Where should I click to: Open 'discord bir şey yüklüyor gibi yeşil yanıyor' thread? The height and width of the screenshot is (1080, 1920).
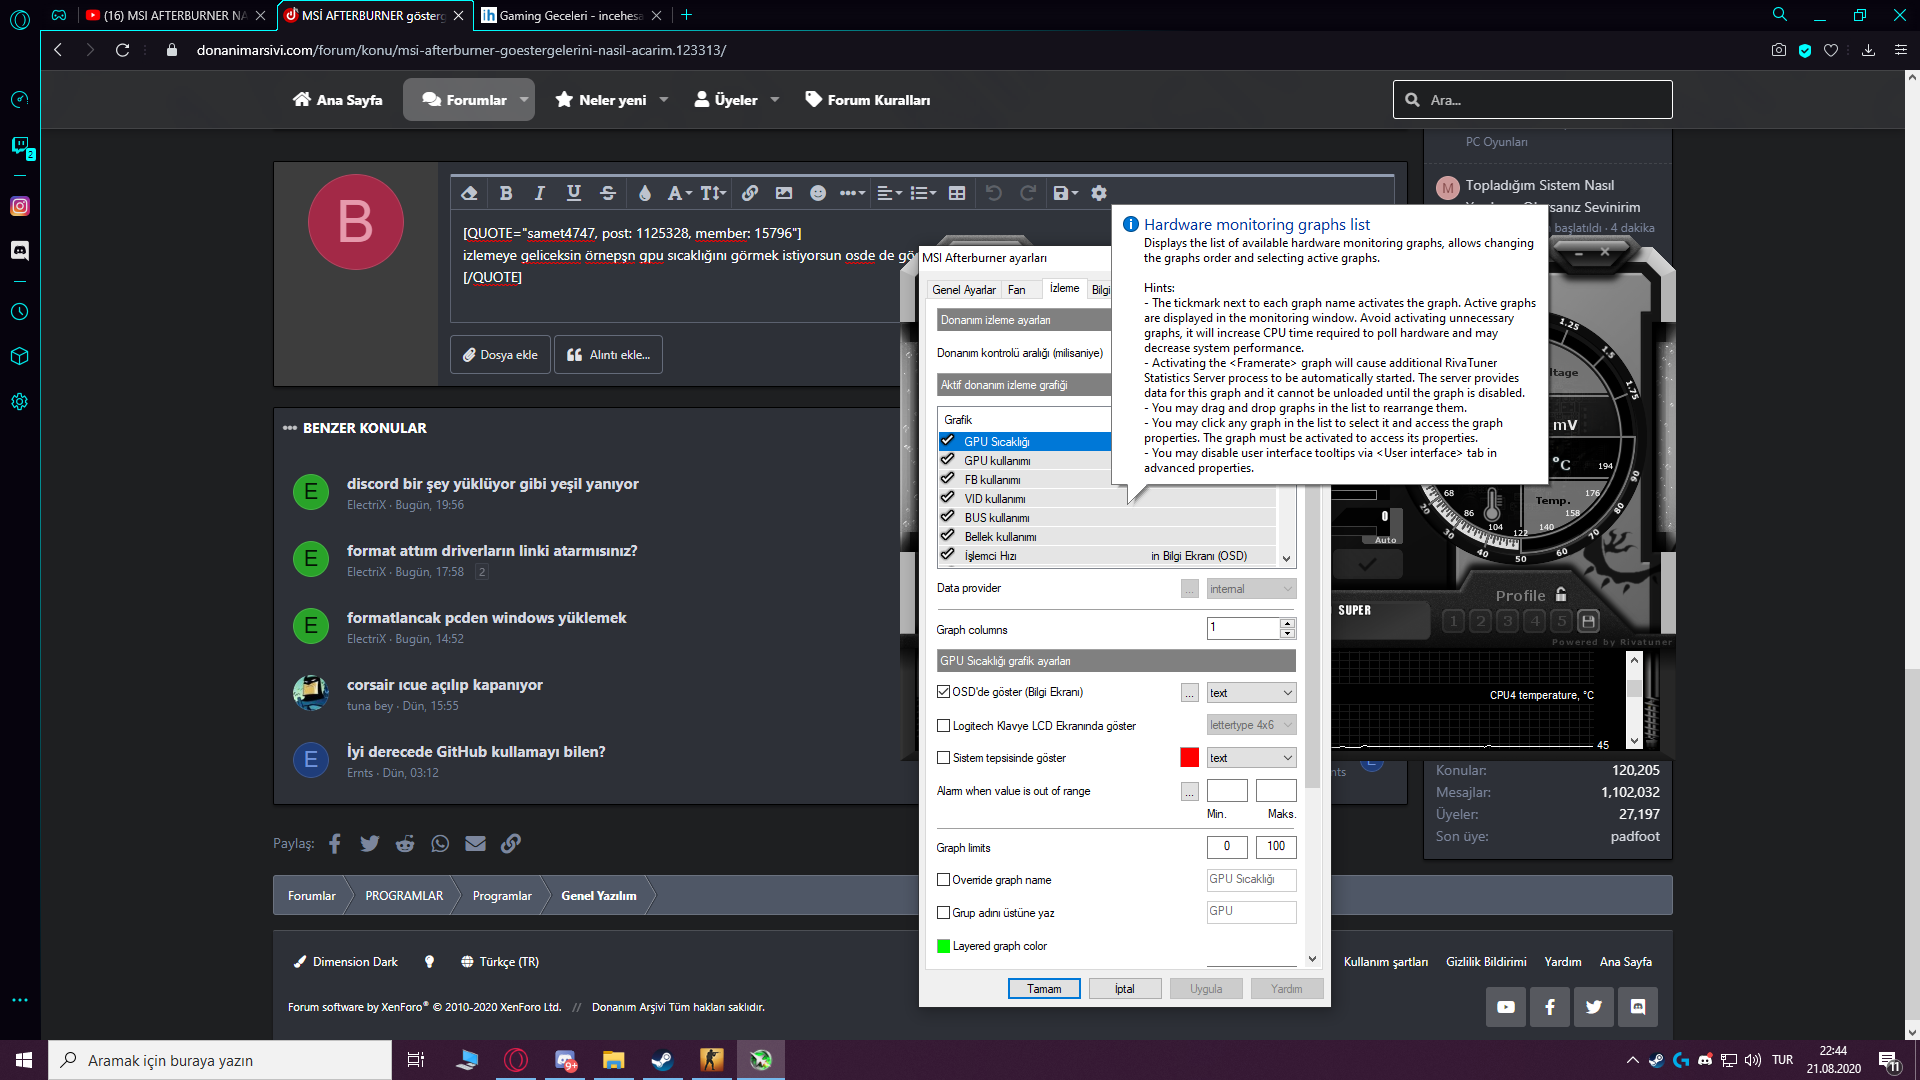[x=492, y=484]
